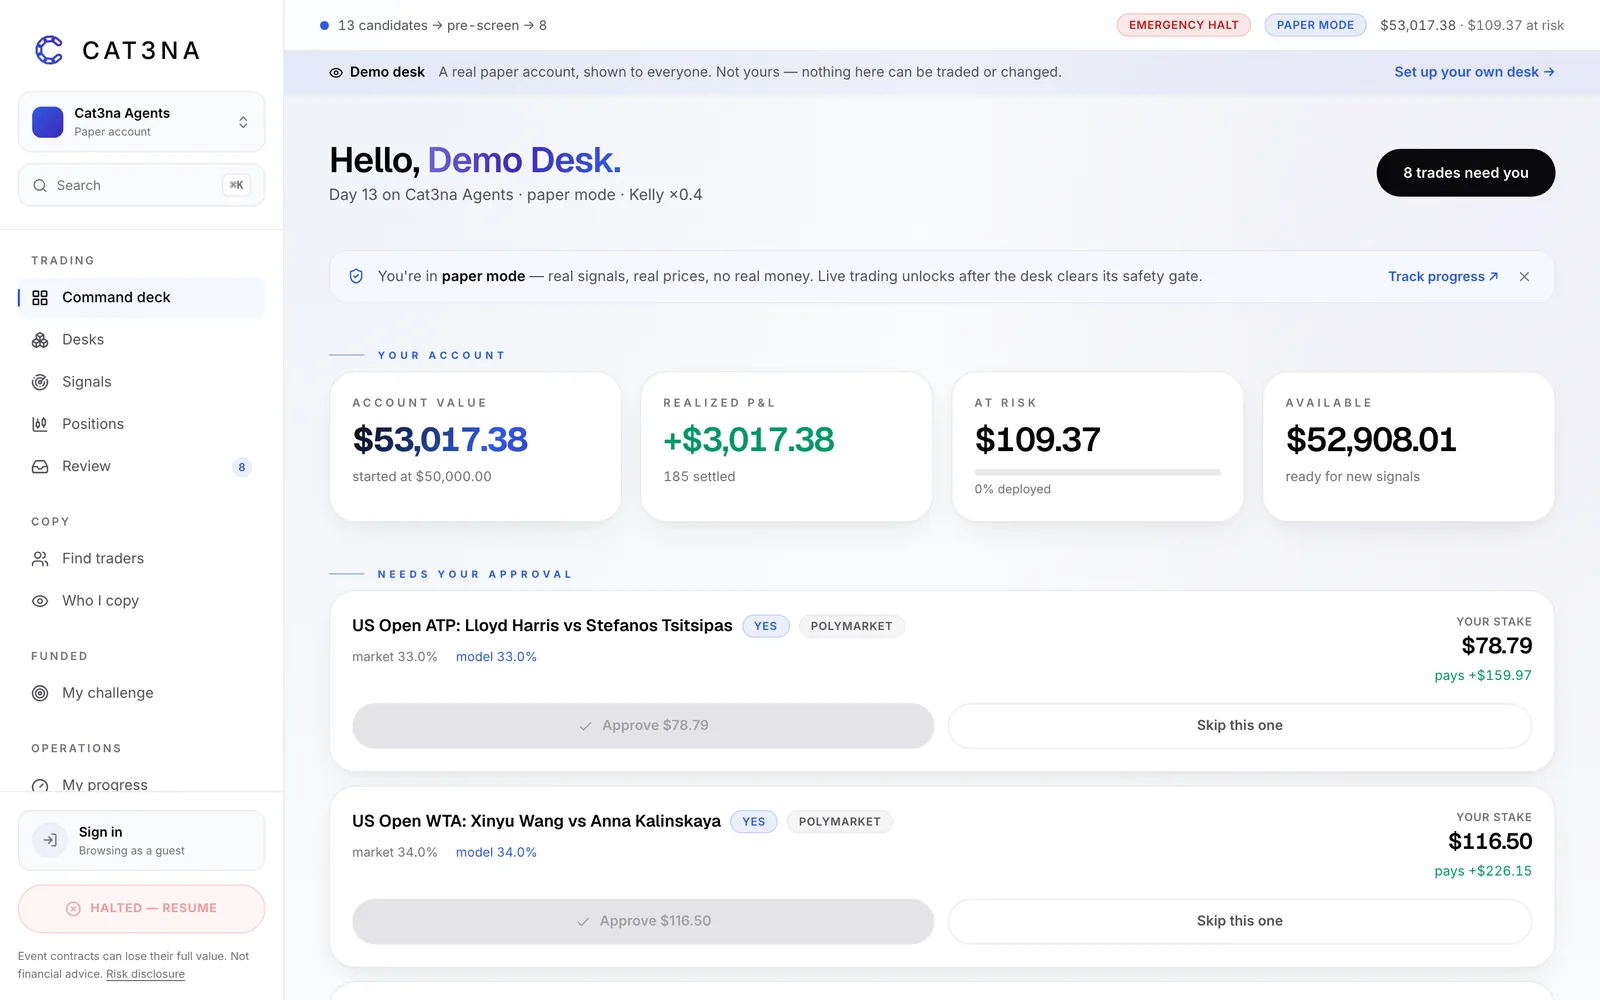
Task: Open My progress in Operations
Action: pyautogui.click(x=141, y=785)
